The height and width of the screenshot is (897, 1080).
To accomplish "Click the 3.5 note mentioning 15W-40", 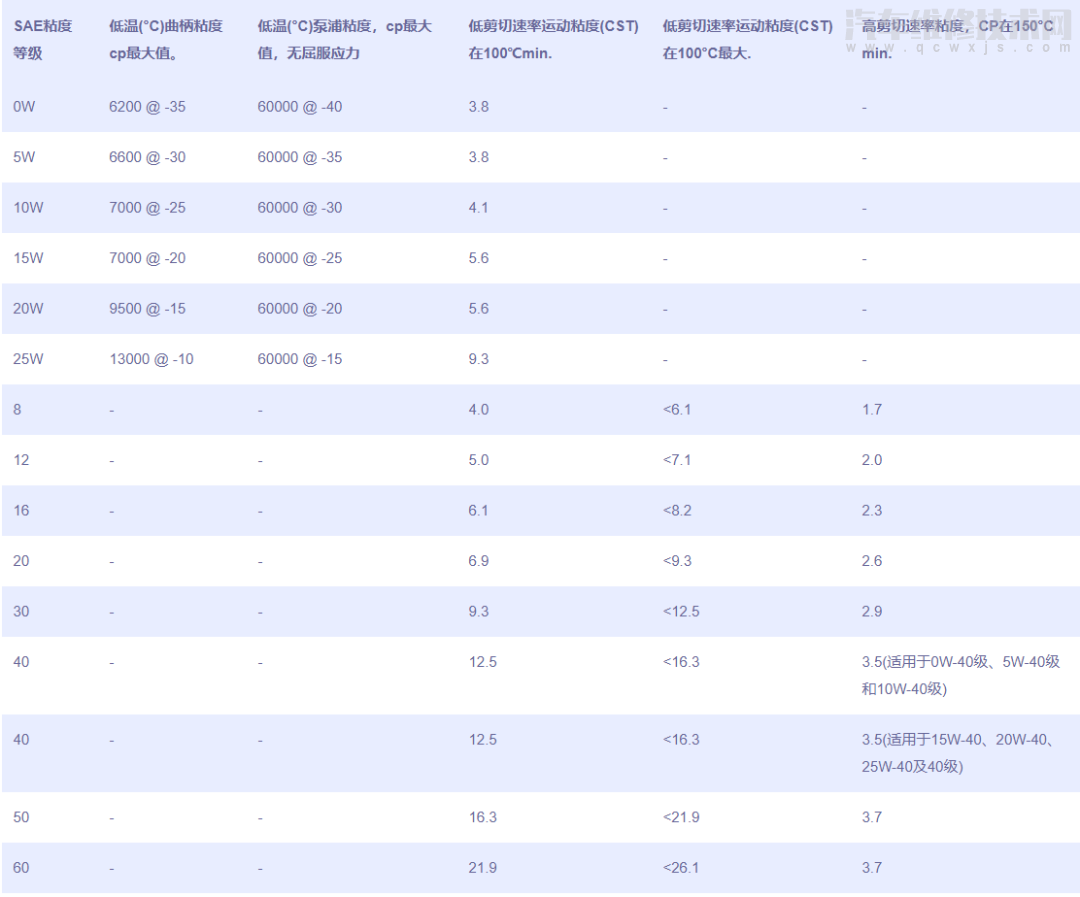I will [x=960, y=753].
